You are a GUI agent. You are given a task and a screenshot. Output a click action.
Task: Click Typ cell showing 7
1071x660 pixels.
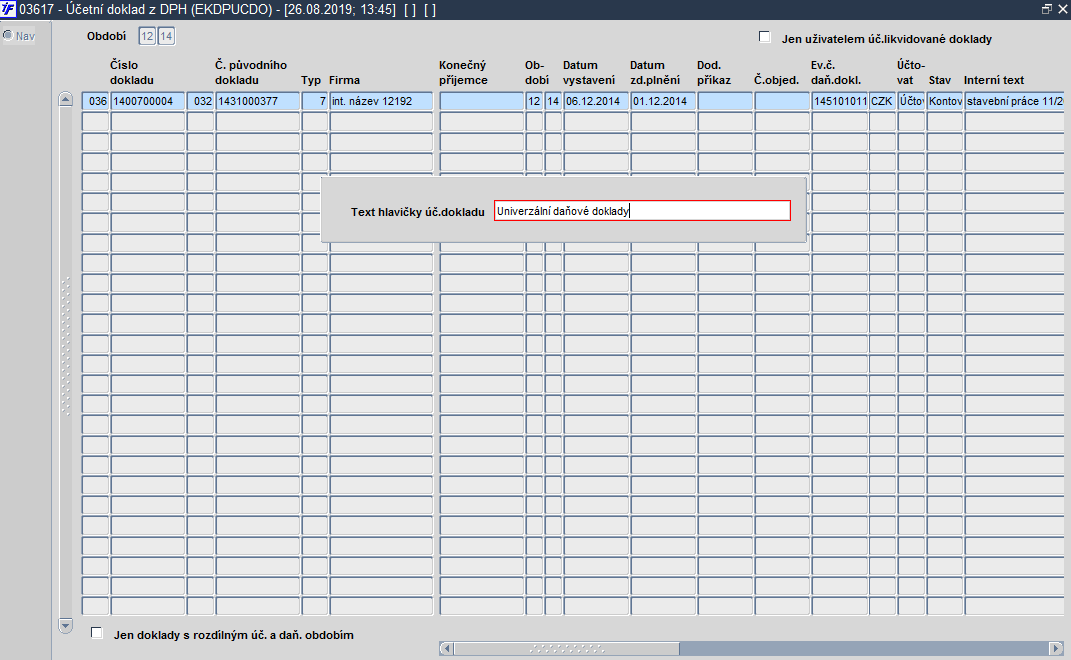(315, 101)
